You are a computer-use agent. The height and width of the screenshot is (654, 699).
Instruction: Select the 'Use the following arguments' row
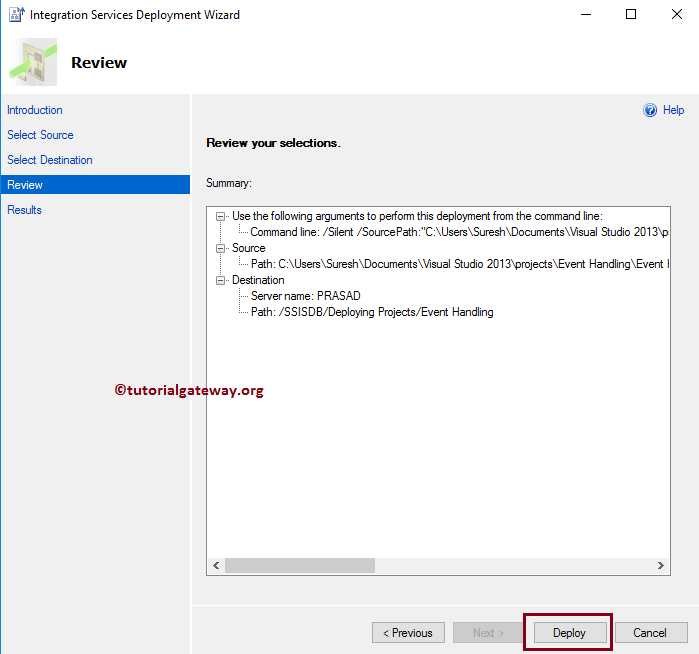[x=417, y=216]
